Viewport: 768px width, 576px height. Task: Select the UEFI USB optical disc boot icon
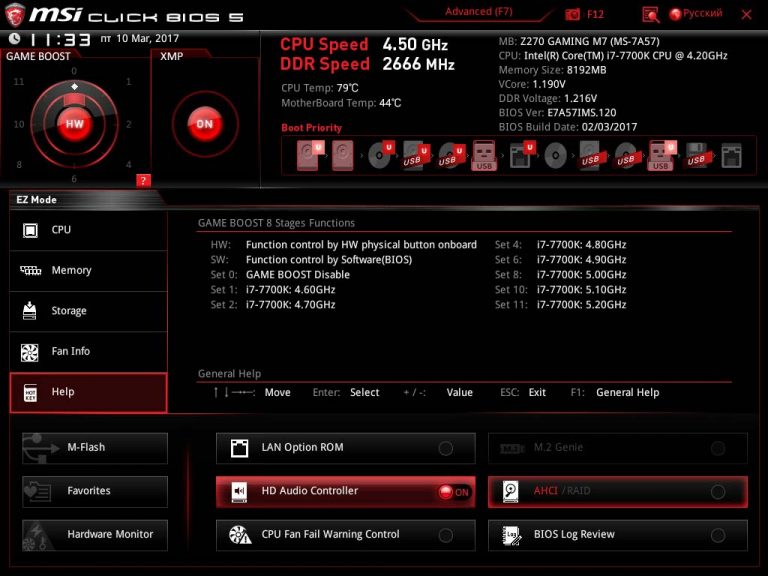click(x=451, y=156)
